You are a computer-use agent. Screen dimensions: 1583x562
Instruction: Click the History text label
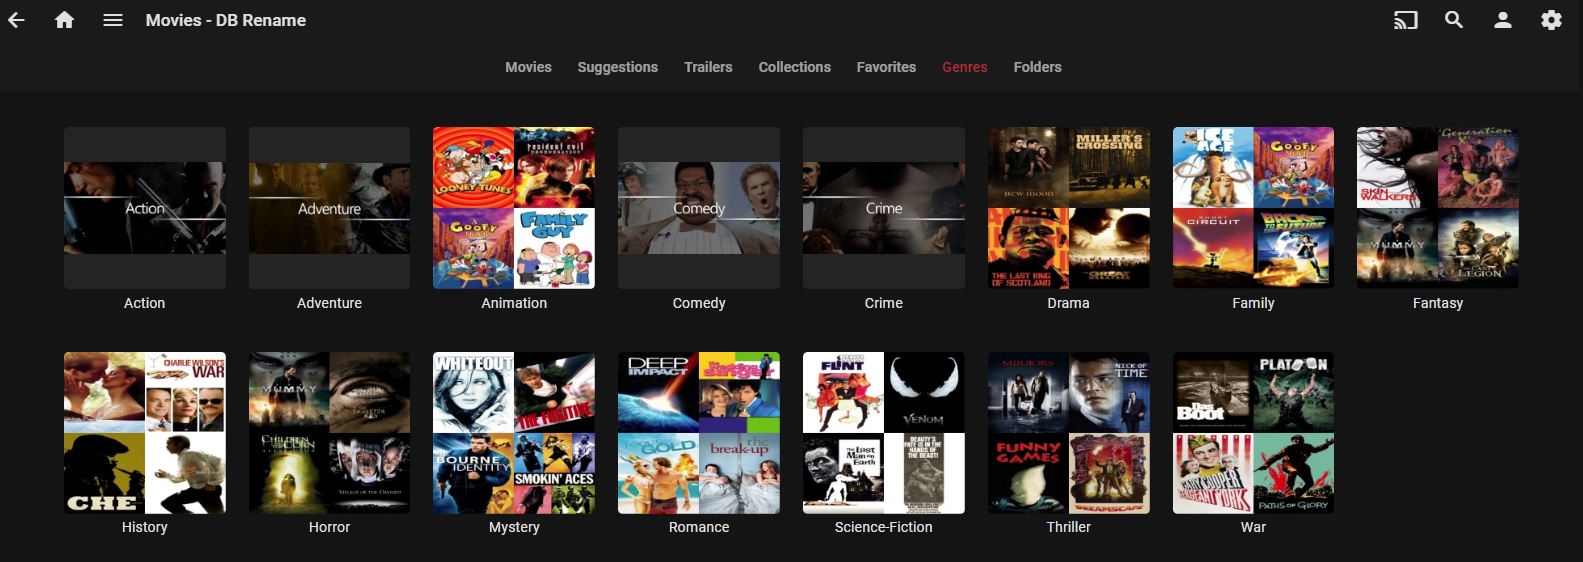(145, 527)
